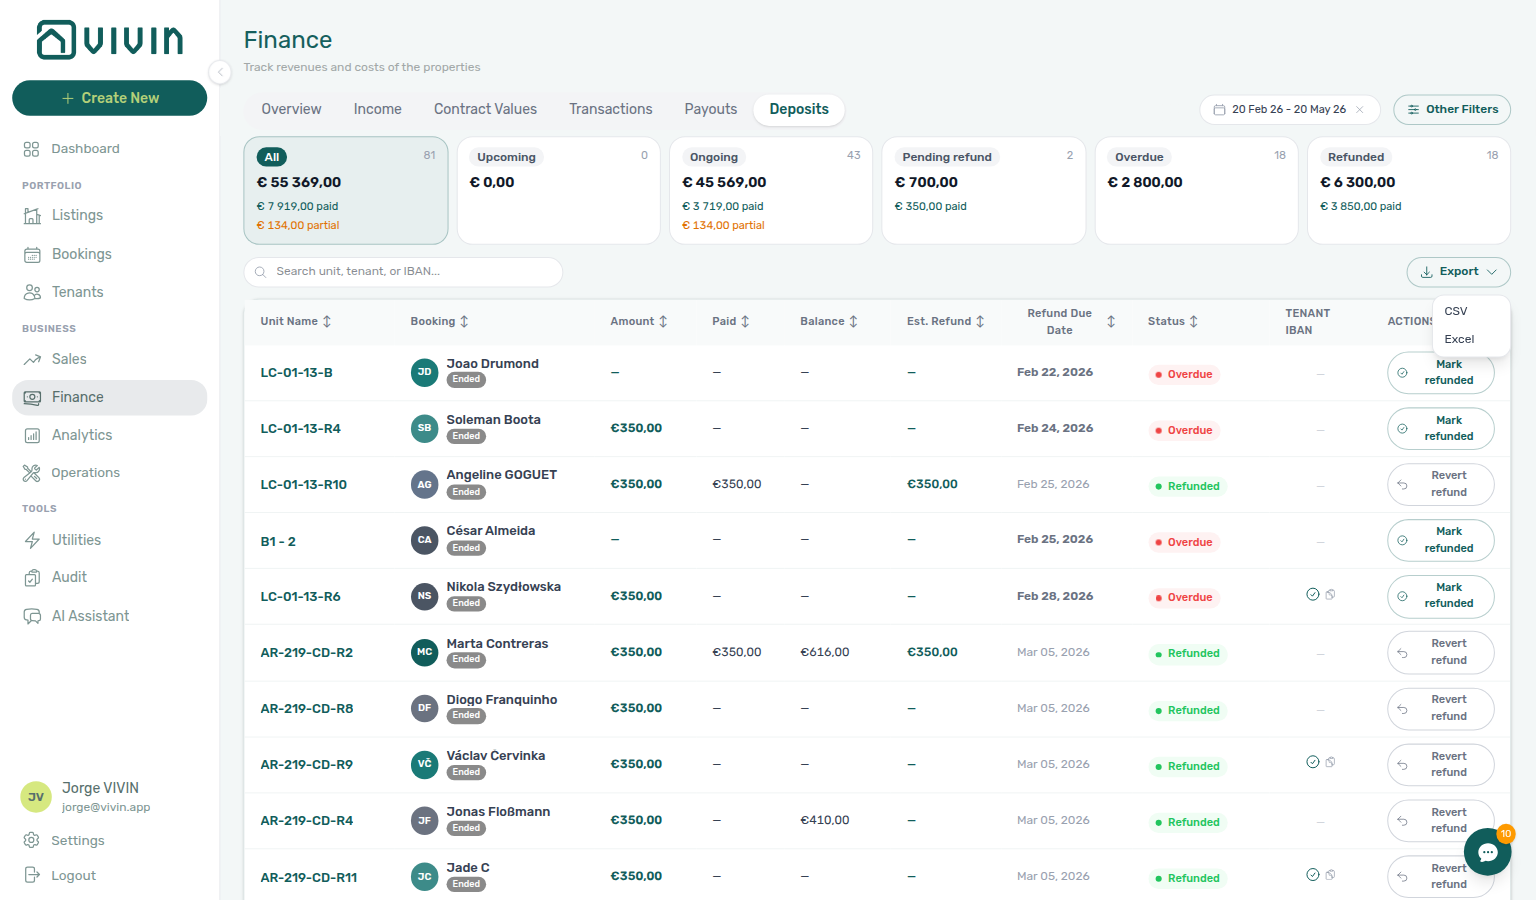Switch to the Payouts tab

tap(710, 109)
